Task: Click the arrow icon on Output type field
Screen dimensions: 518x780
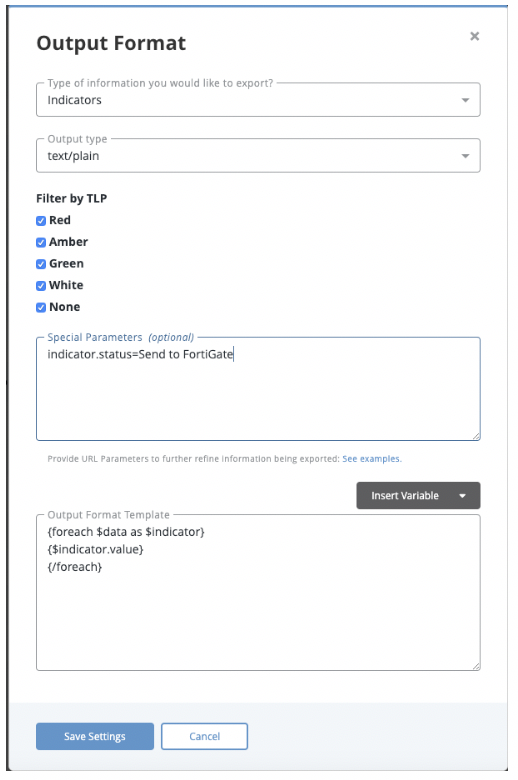Action: click(x=465, y=156)
